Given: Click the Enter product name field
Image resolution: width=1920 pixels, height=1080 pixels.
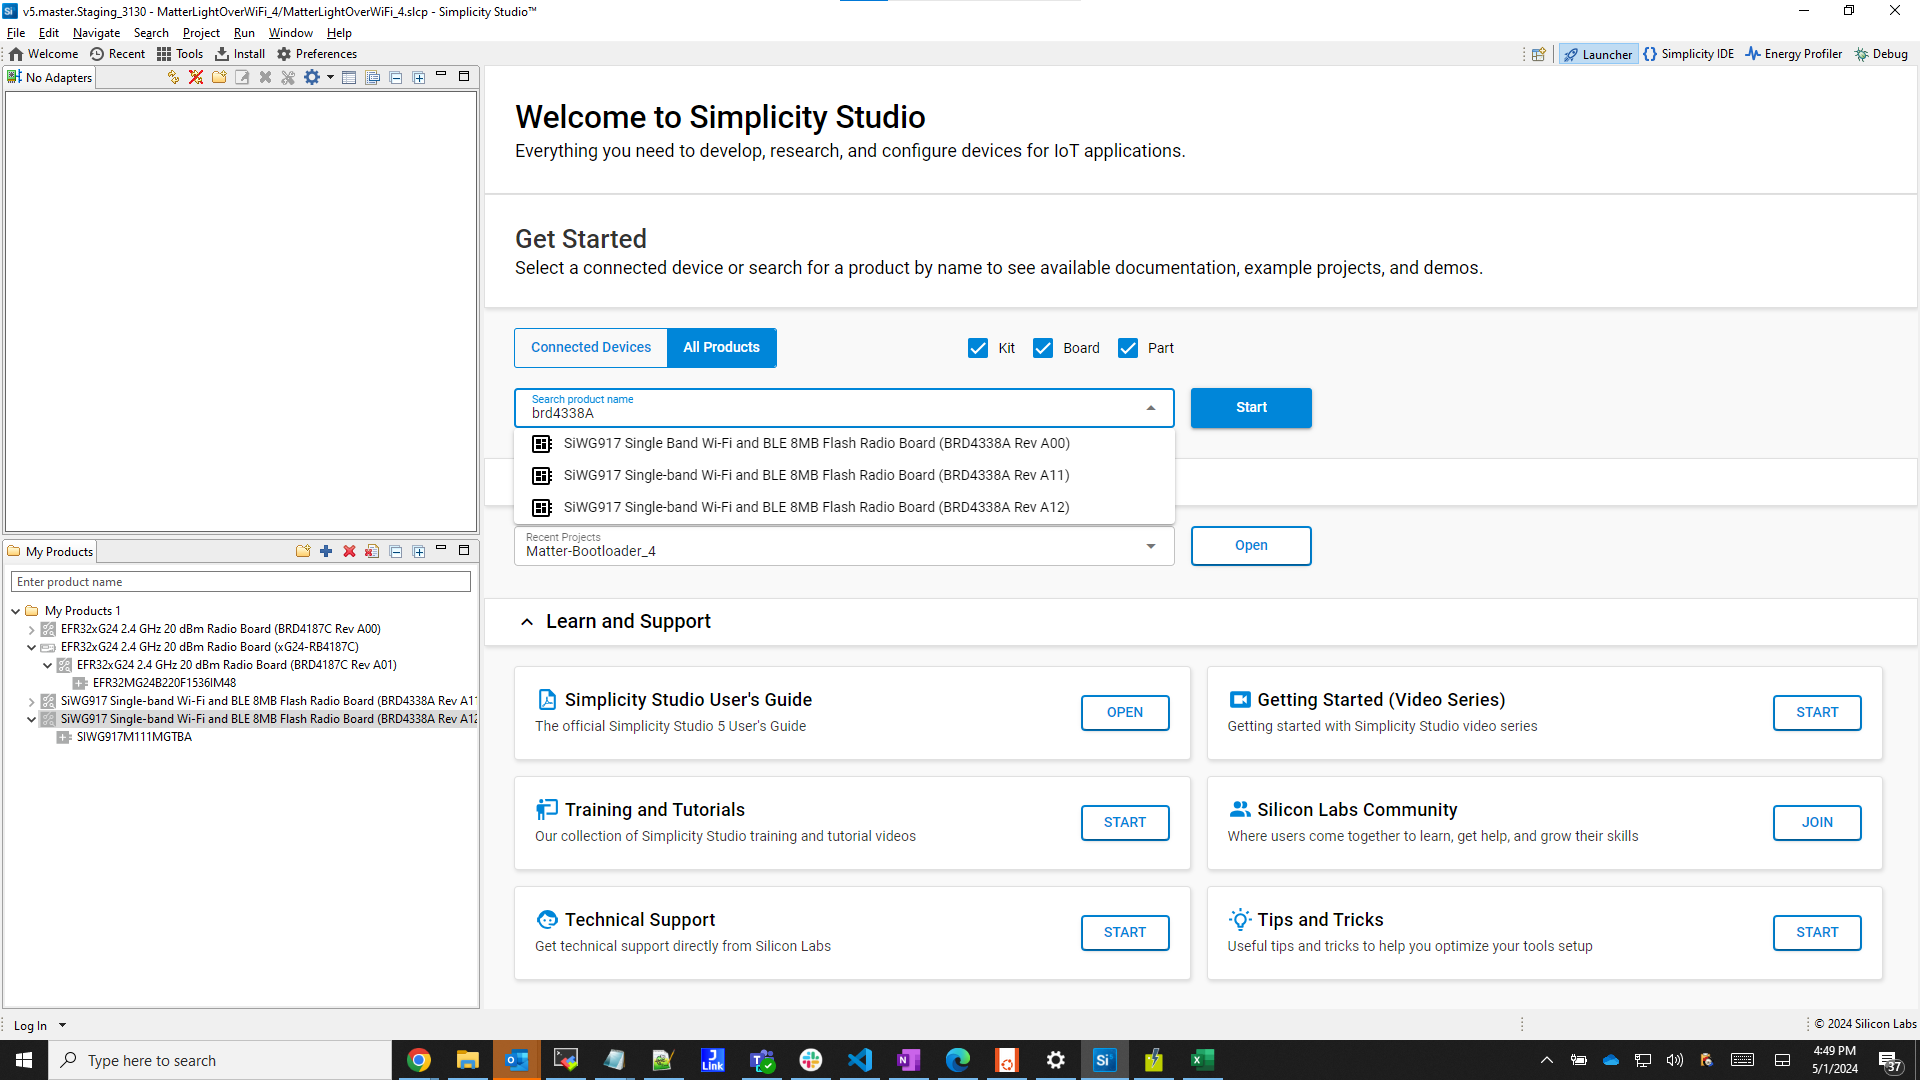Looking at the screenshot, I should pos(240,582).
